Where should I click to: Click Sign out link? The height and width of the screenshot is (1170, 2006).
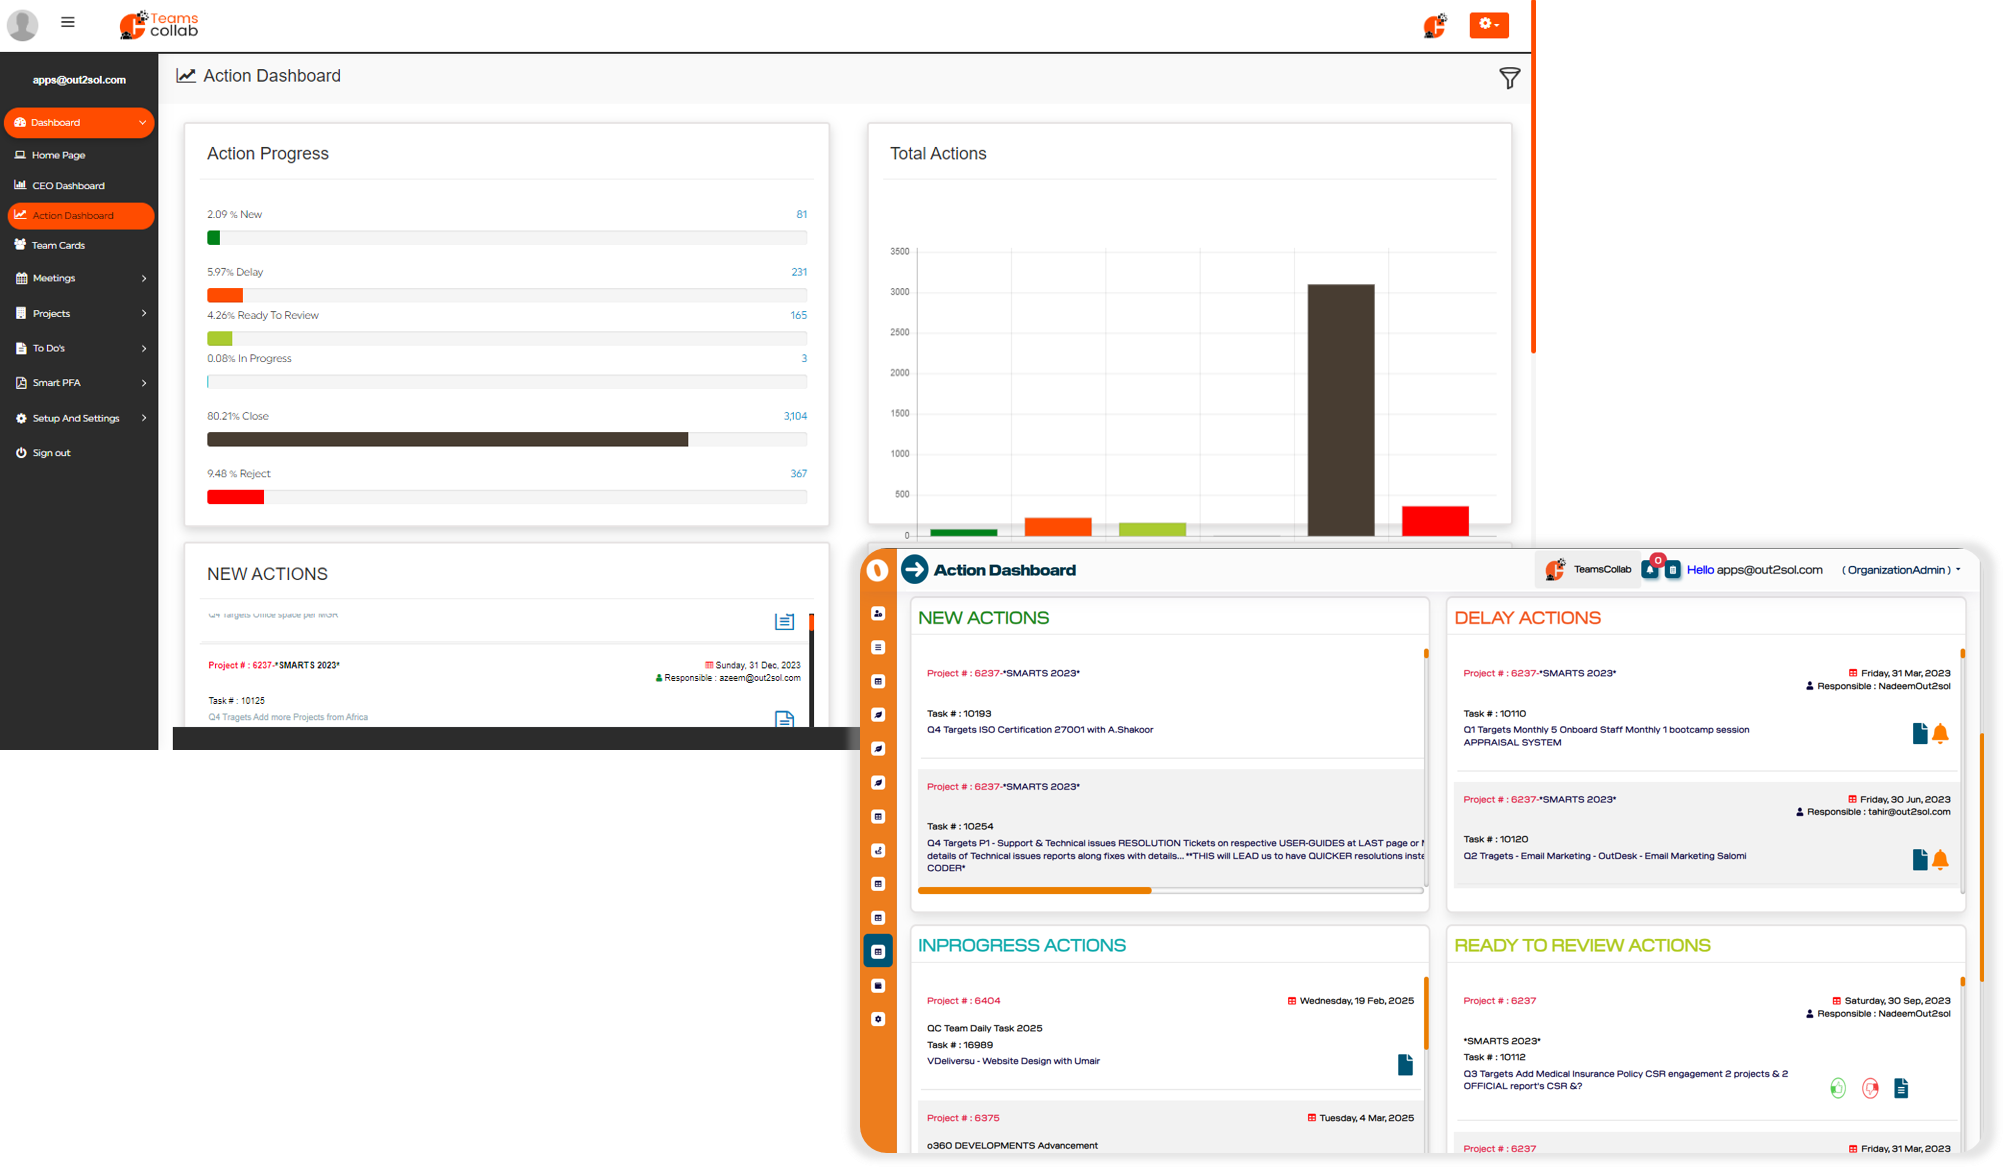(51, 454)
